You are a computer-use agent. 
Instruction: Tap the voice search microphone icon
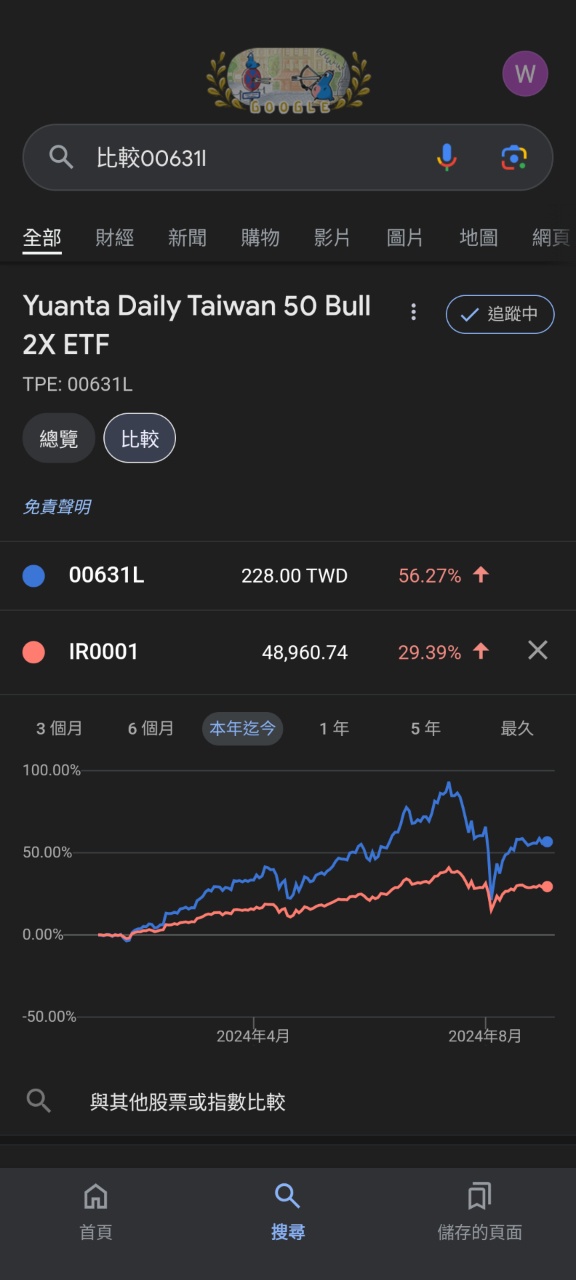tap(446, 157)
